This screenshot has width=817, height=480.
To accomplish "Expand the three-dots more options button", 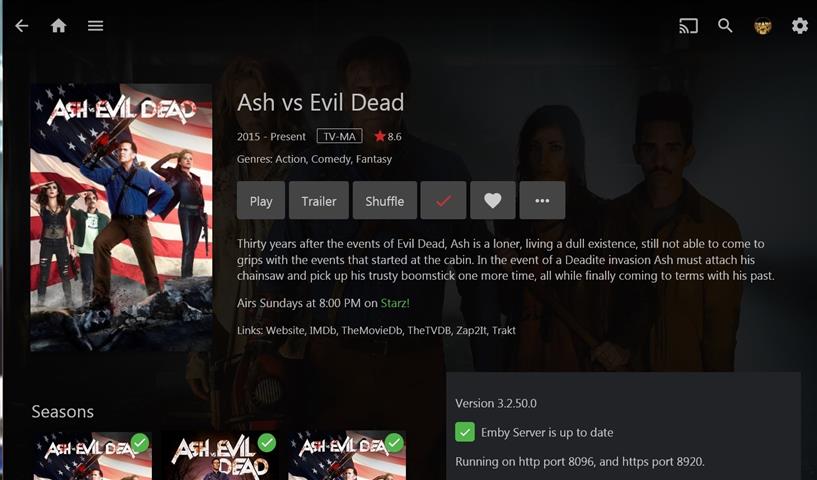I will pyautogui.click(x=542, y=201).
